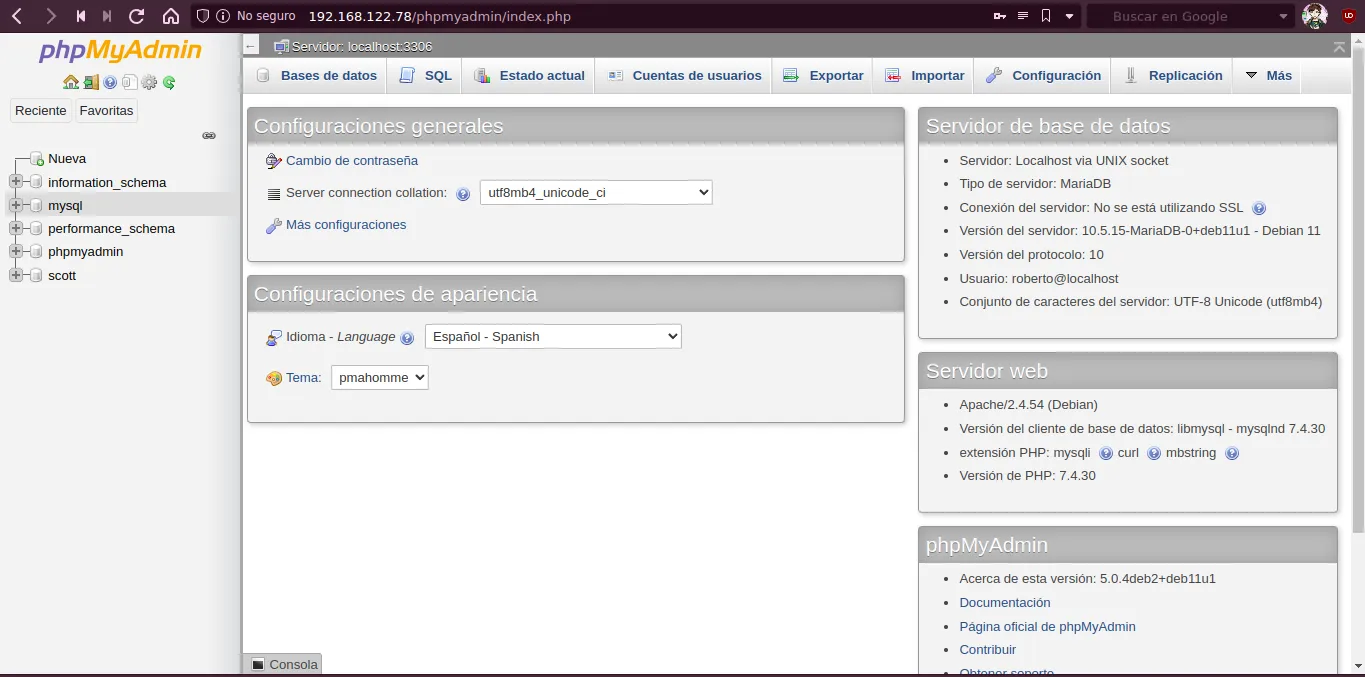Click the MariaDB documentation pages icon in sidebar

coord(130,83)
